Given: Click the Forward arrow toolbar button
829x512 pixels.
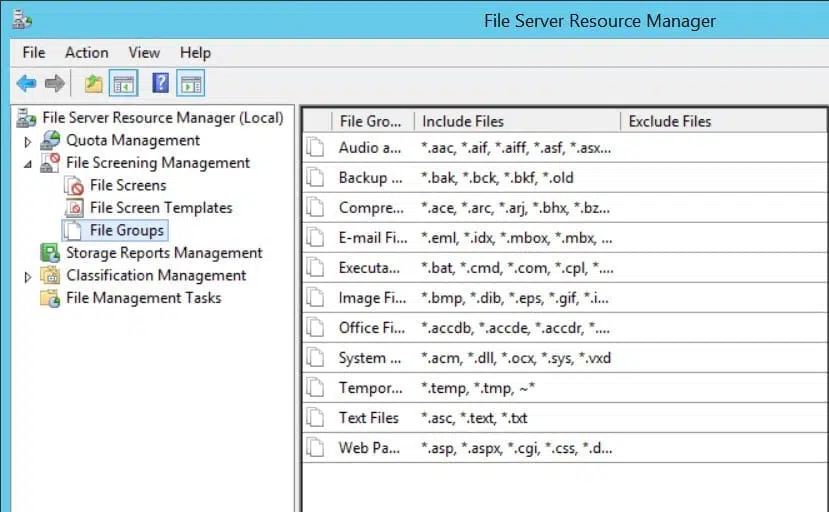Looking at the screenshot, I should point(54,83).
